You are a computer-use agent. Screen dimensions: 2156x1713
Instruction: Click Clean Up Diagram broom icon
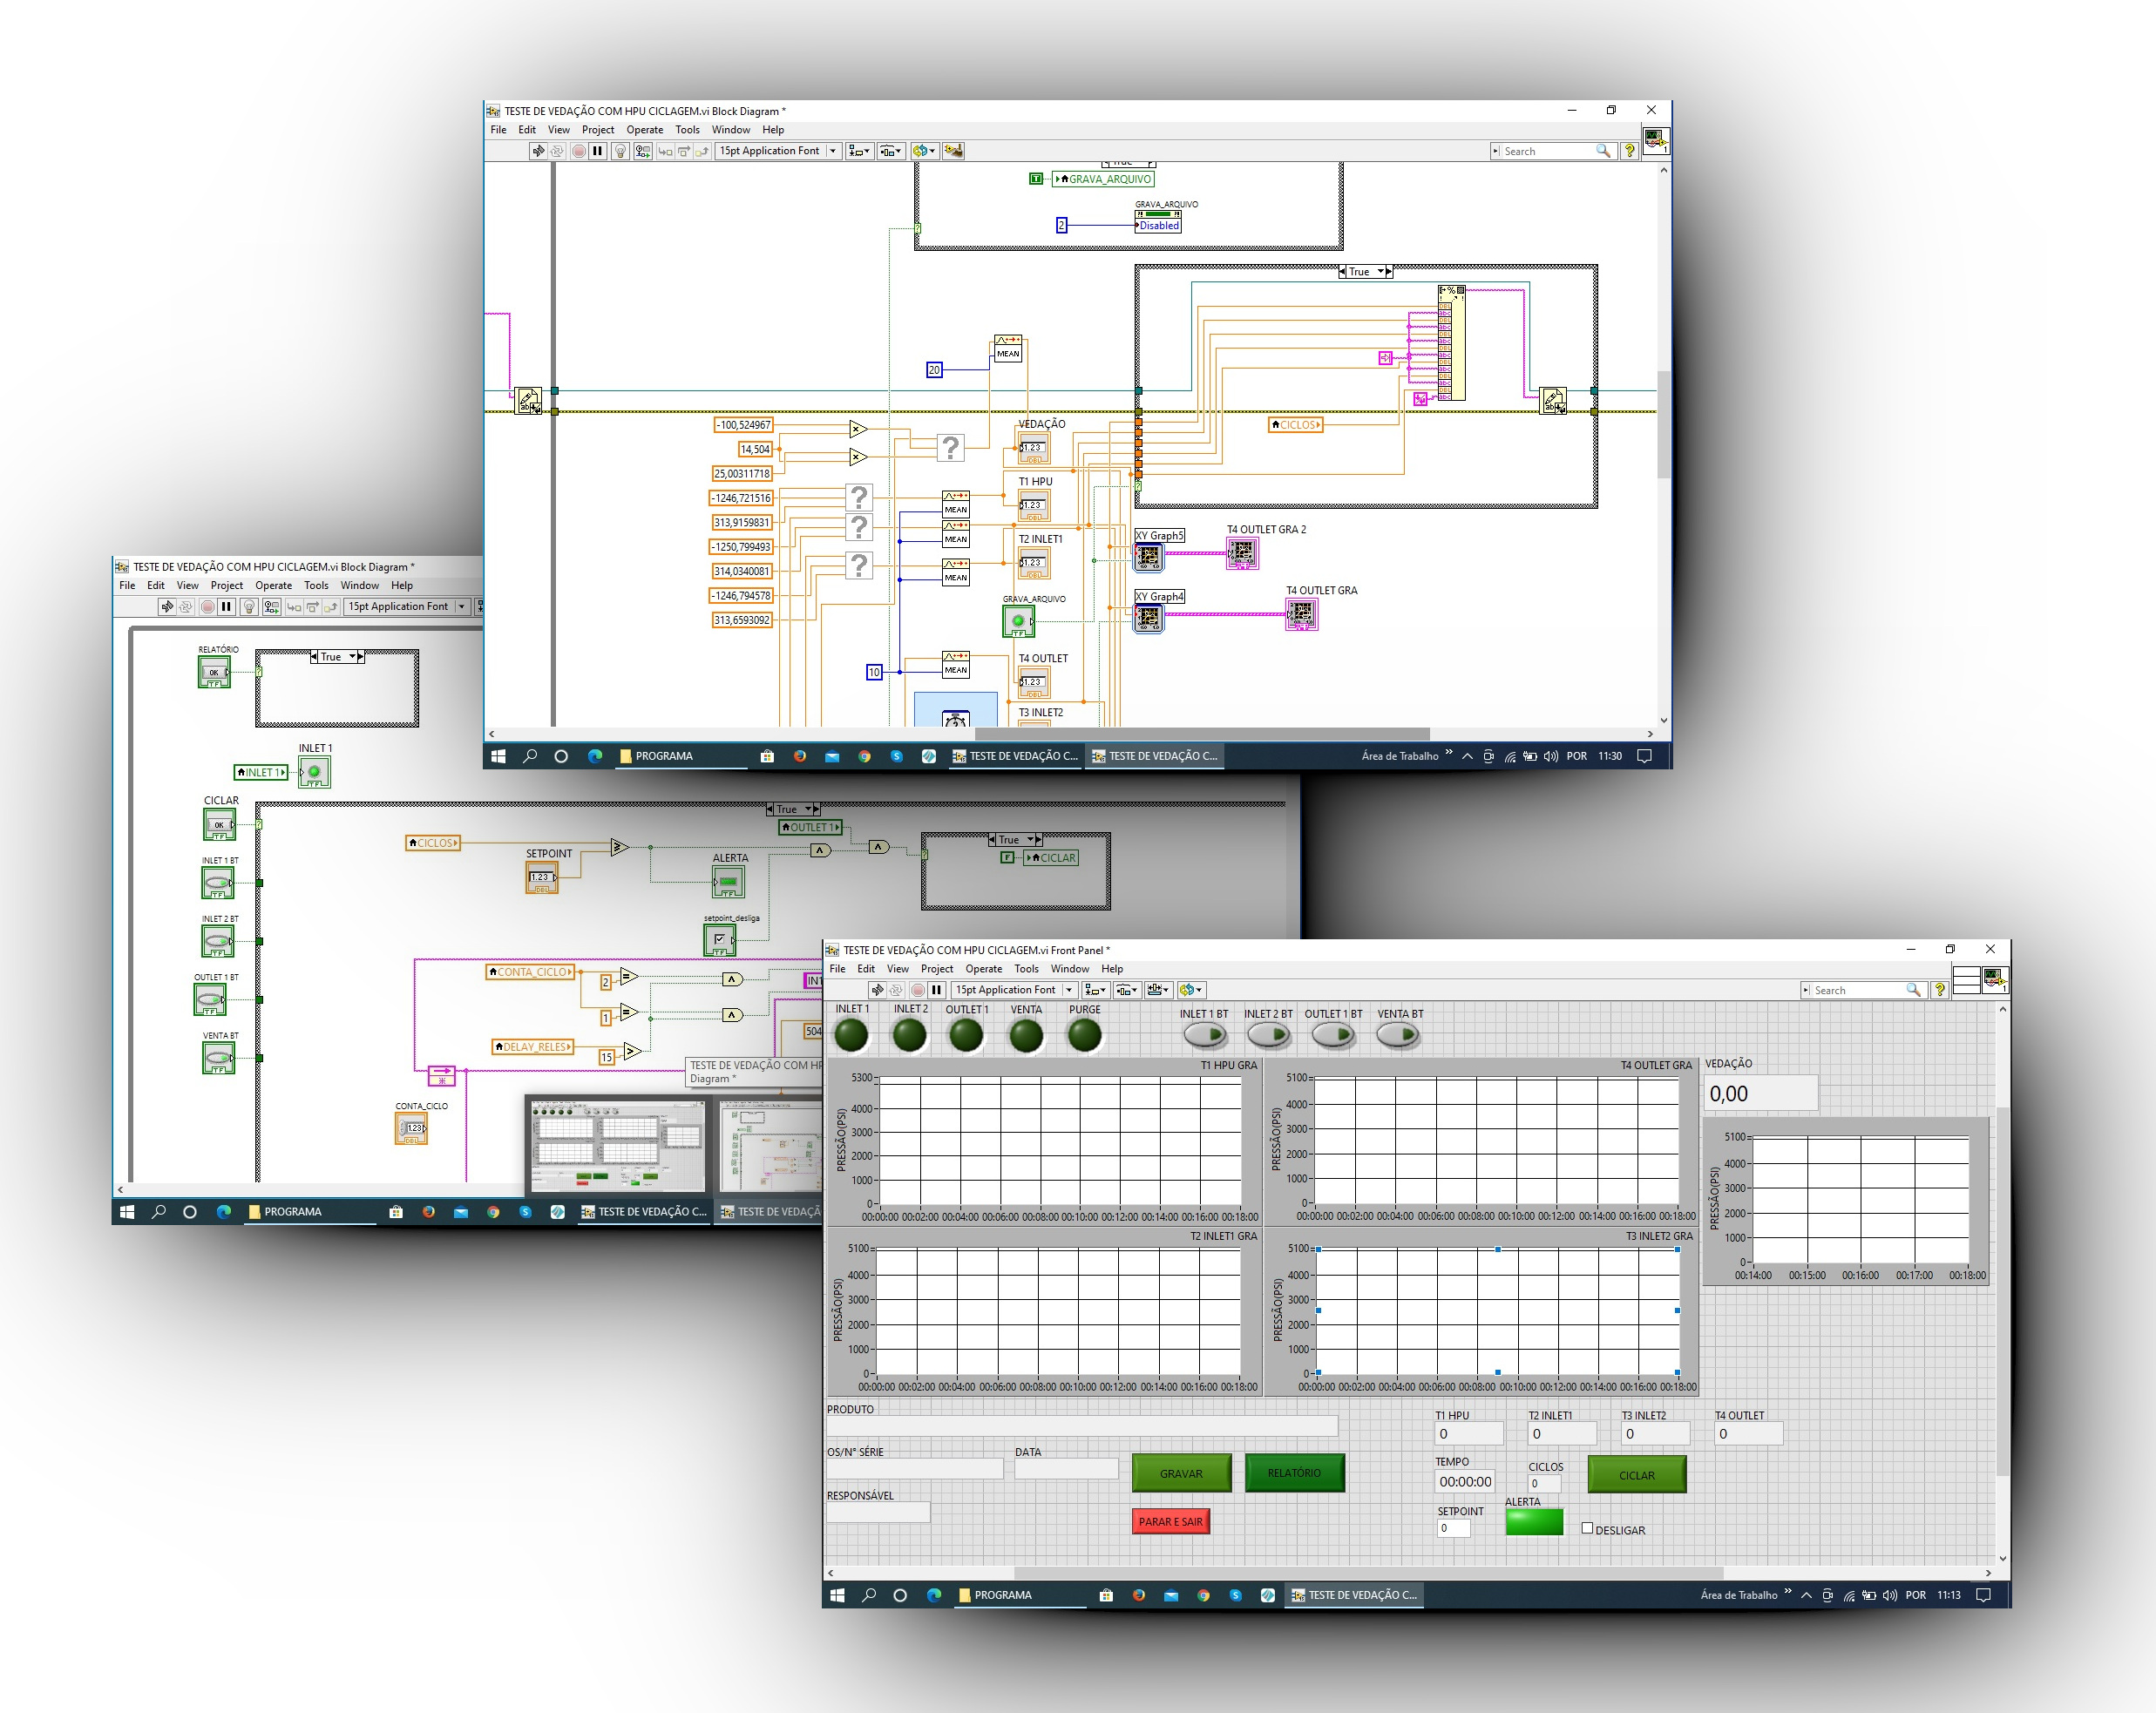tap(953, 151)
